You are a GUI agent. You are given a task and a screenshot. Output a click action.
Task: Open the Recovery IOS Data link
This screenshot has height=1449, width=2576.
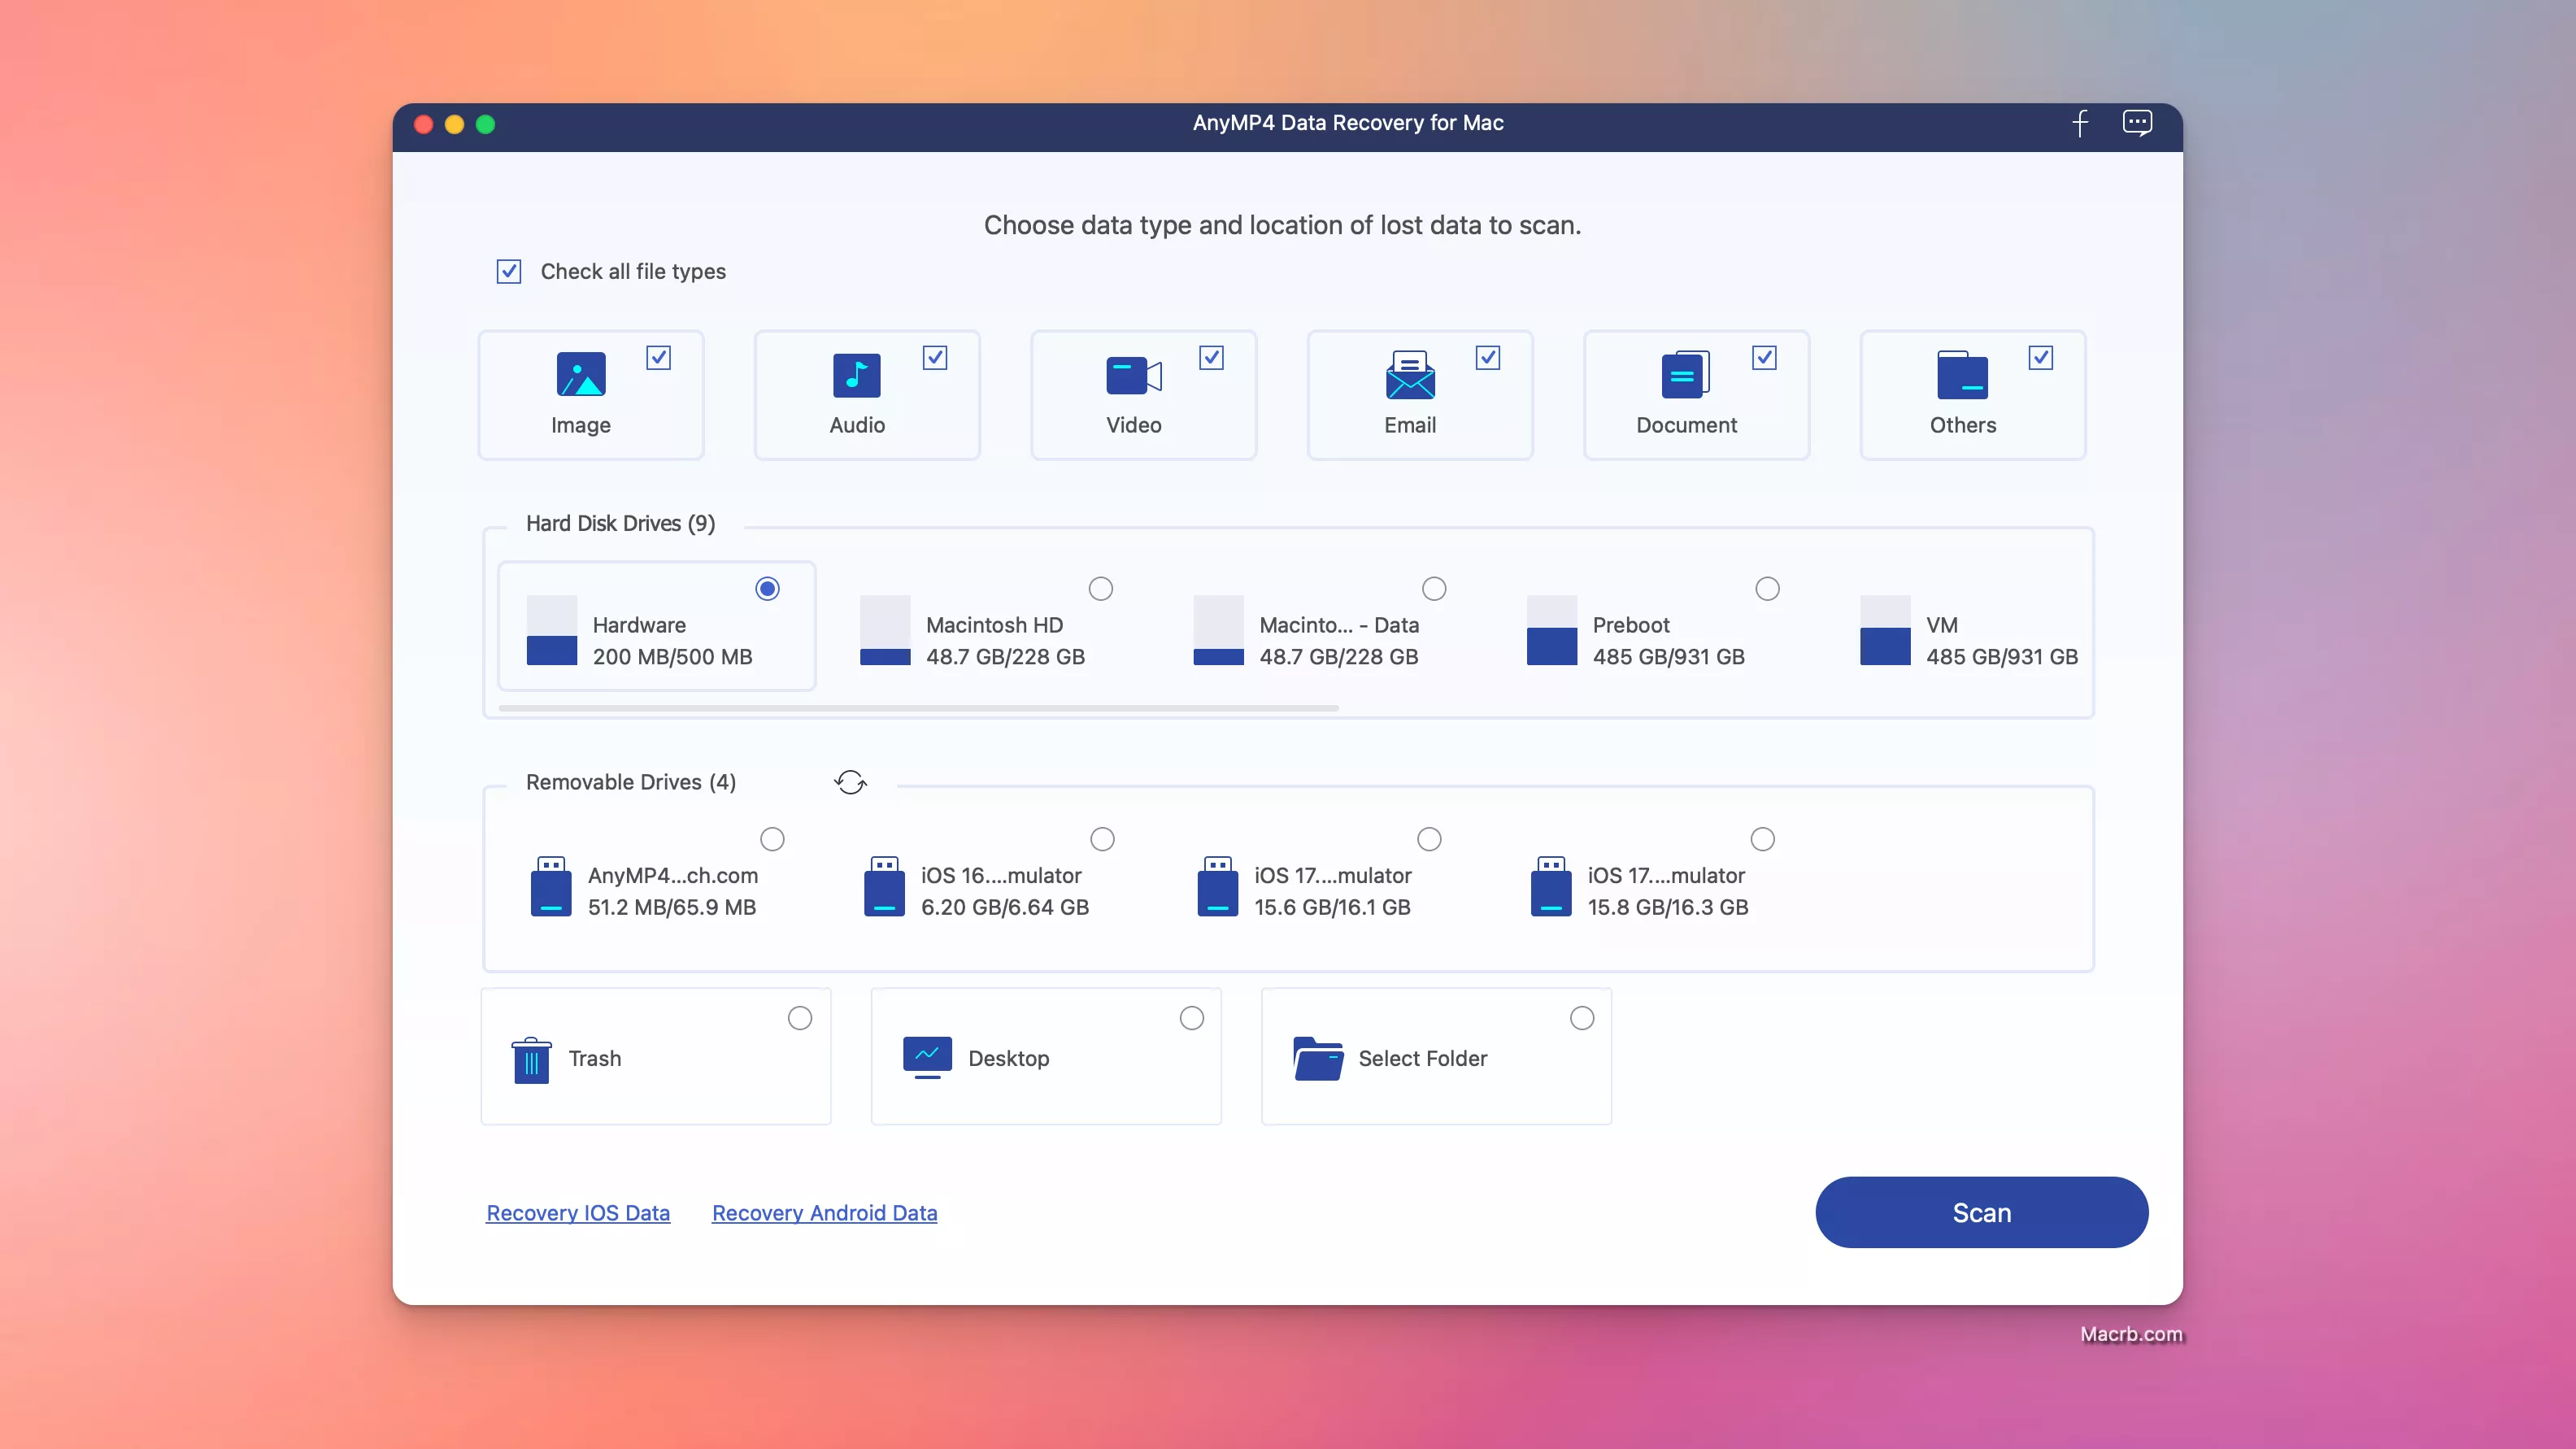578,1213
